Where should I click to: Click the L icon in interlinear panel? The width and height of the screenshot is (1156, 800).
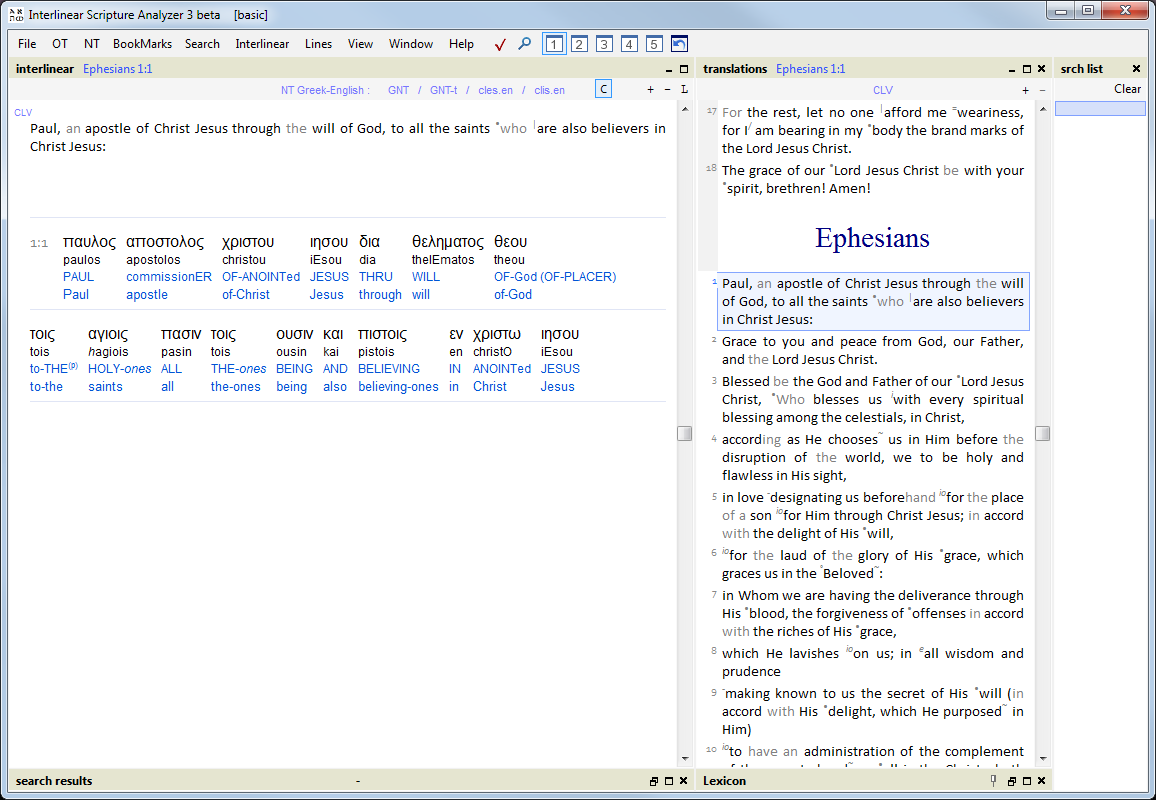(x=684, y=90)
